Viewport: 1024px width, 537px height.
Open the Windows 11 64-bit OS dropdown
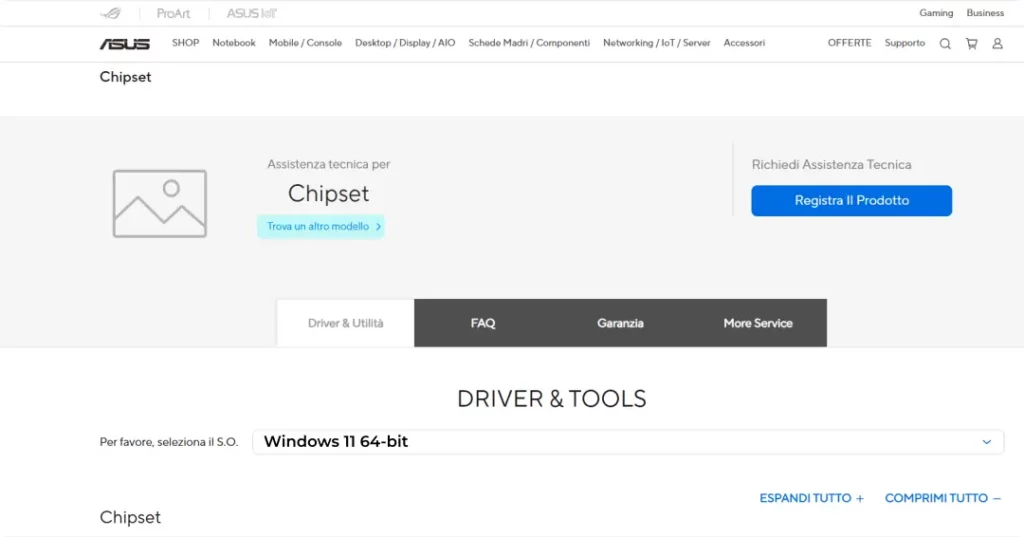(628, 442)
